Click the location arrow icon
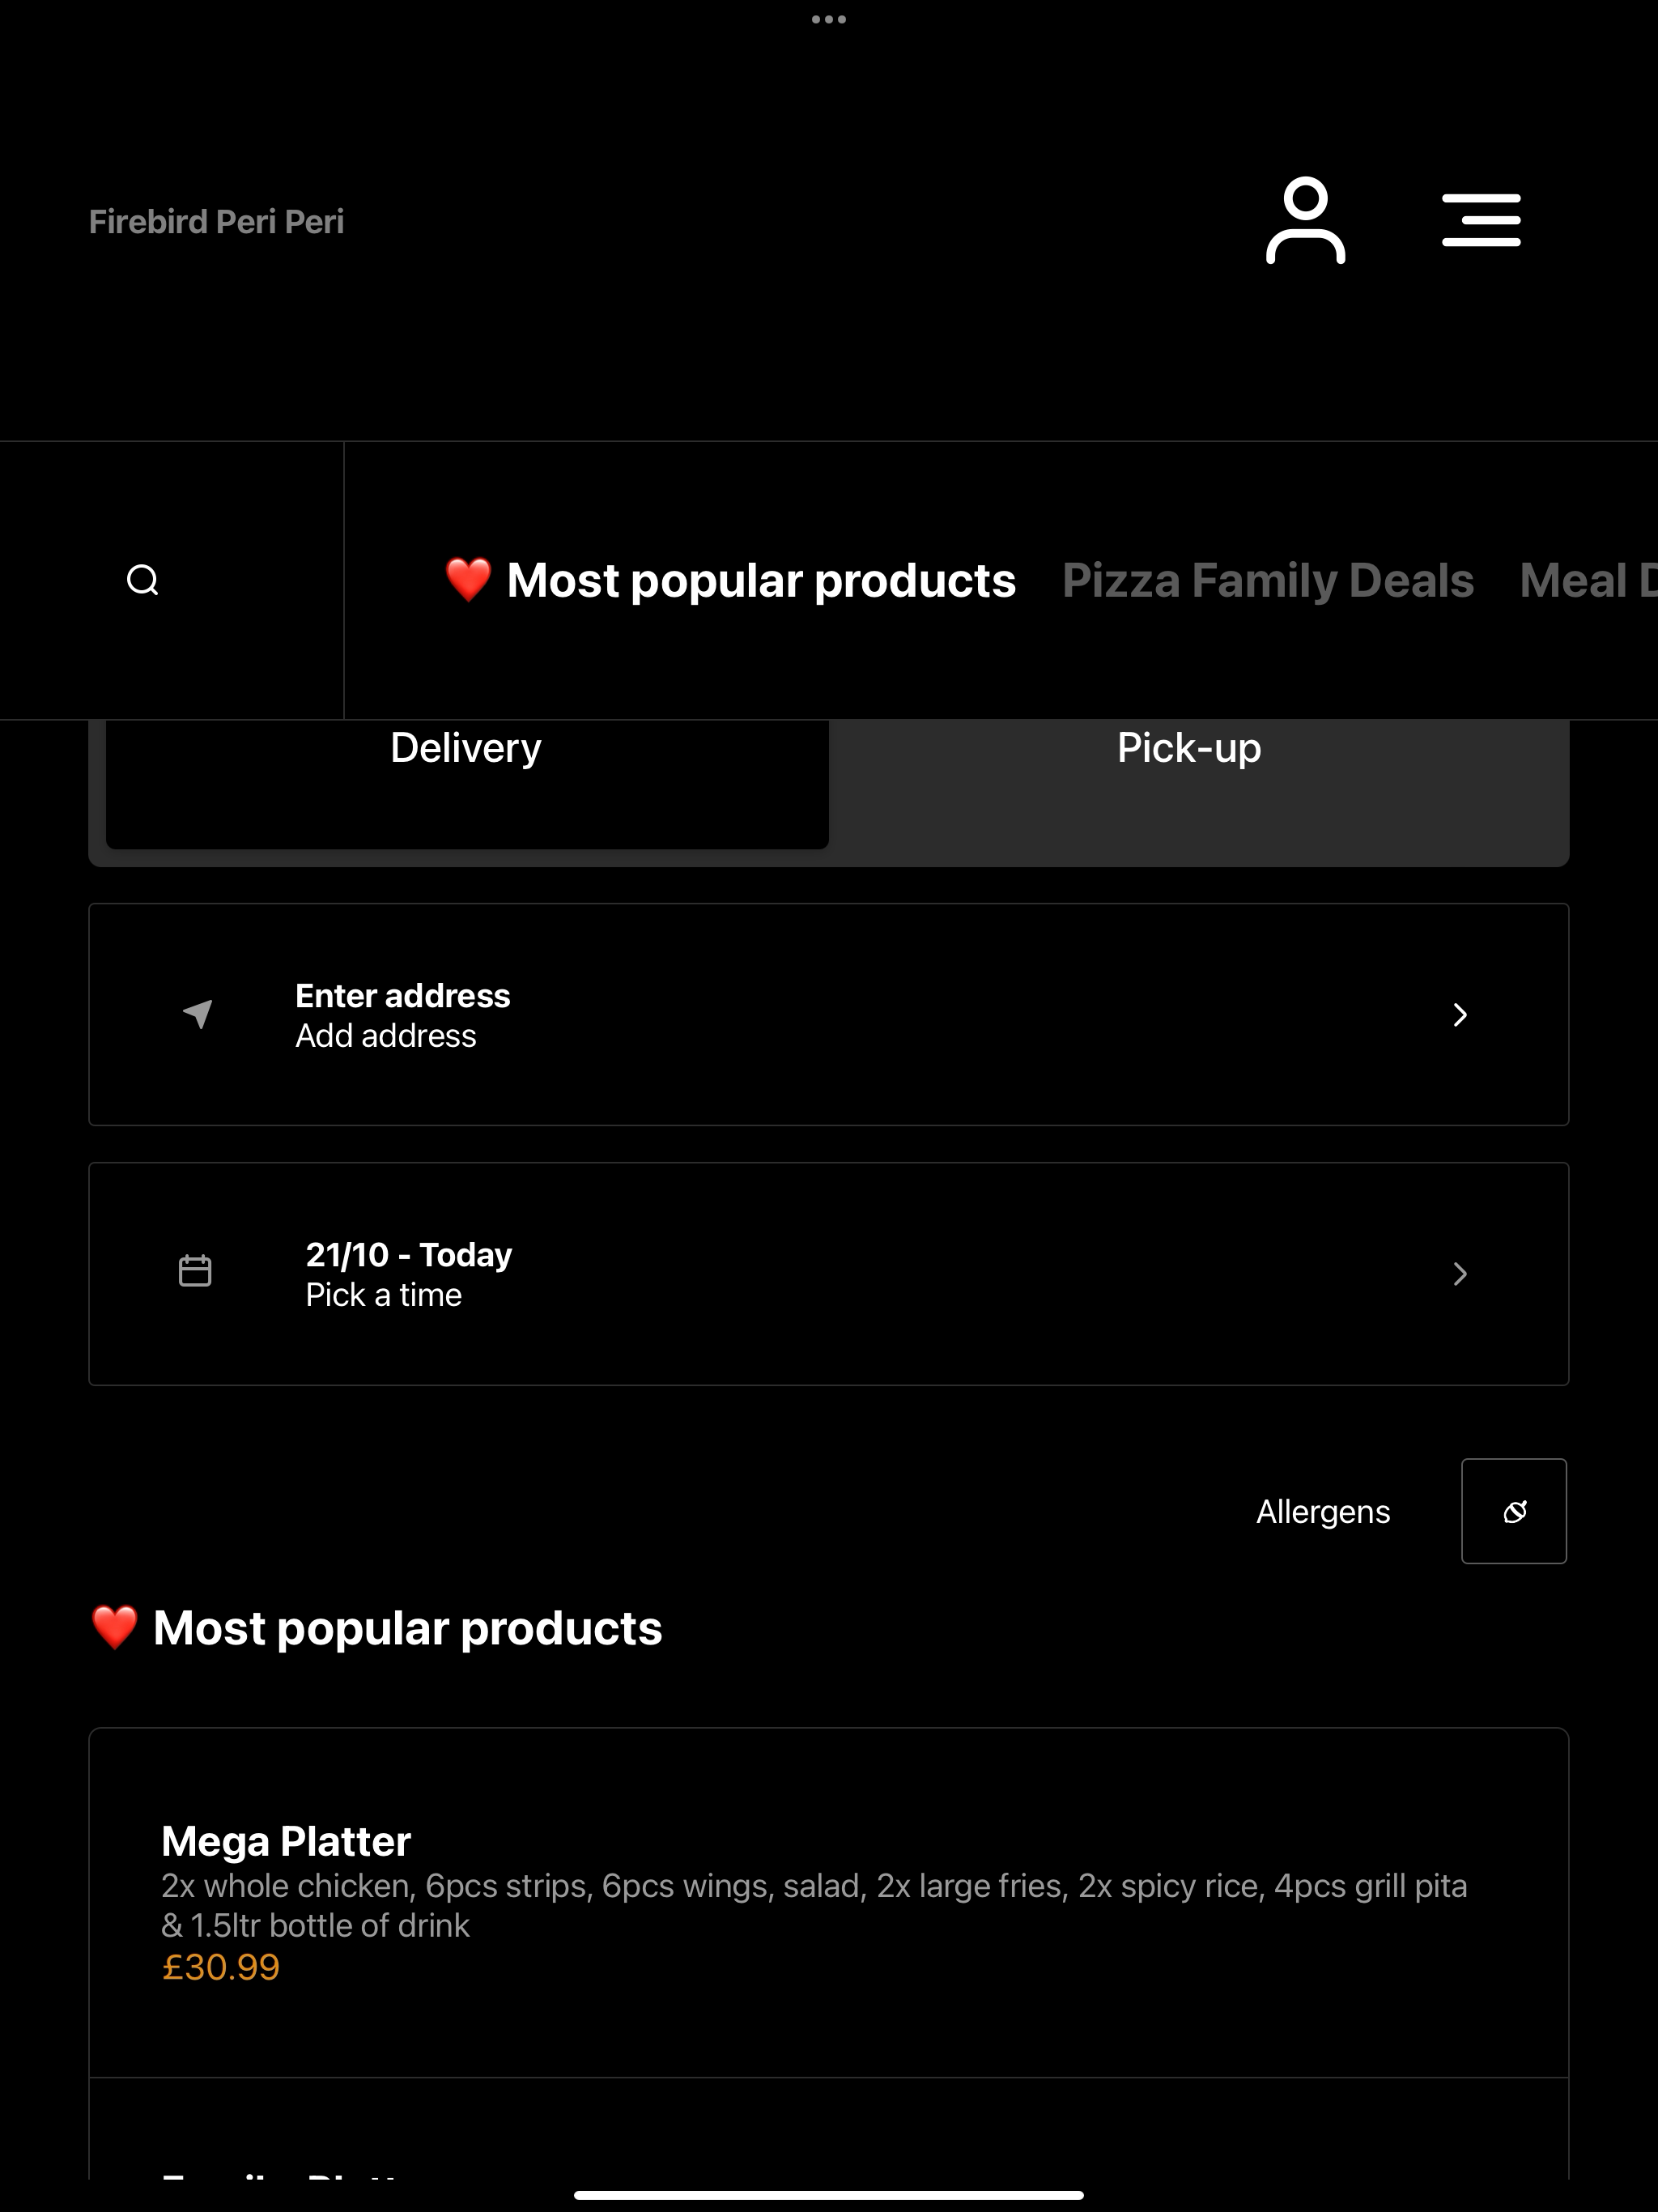This screenshot has height=2212, width=1658. tap(198, 1013)
